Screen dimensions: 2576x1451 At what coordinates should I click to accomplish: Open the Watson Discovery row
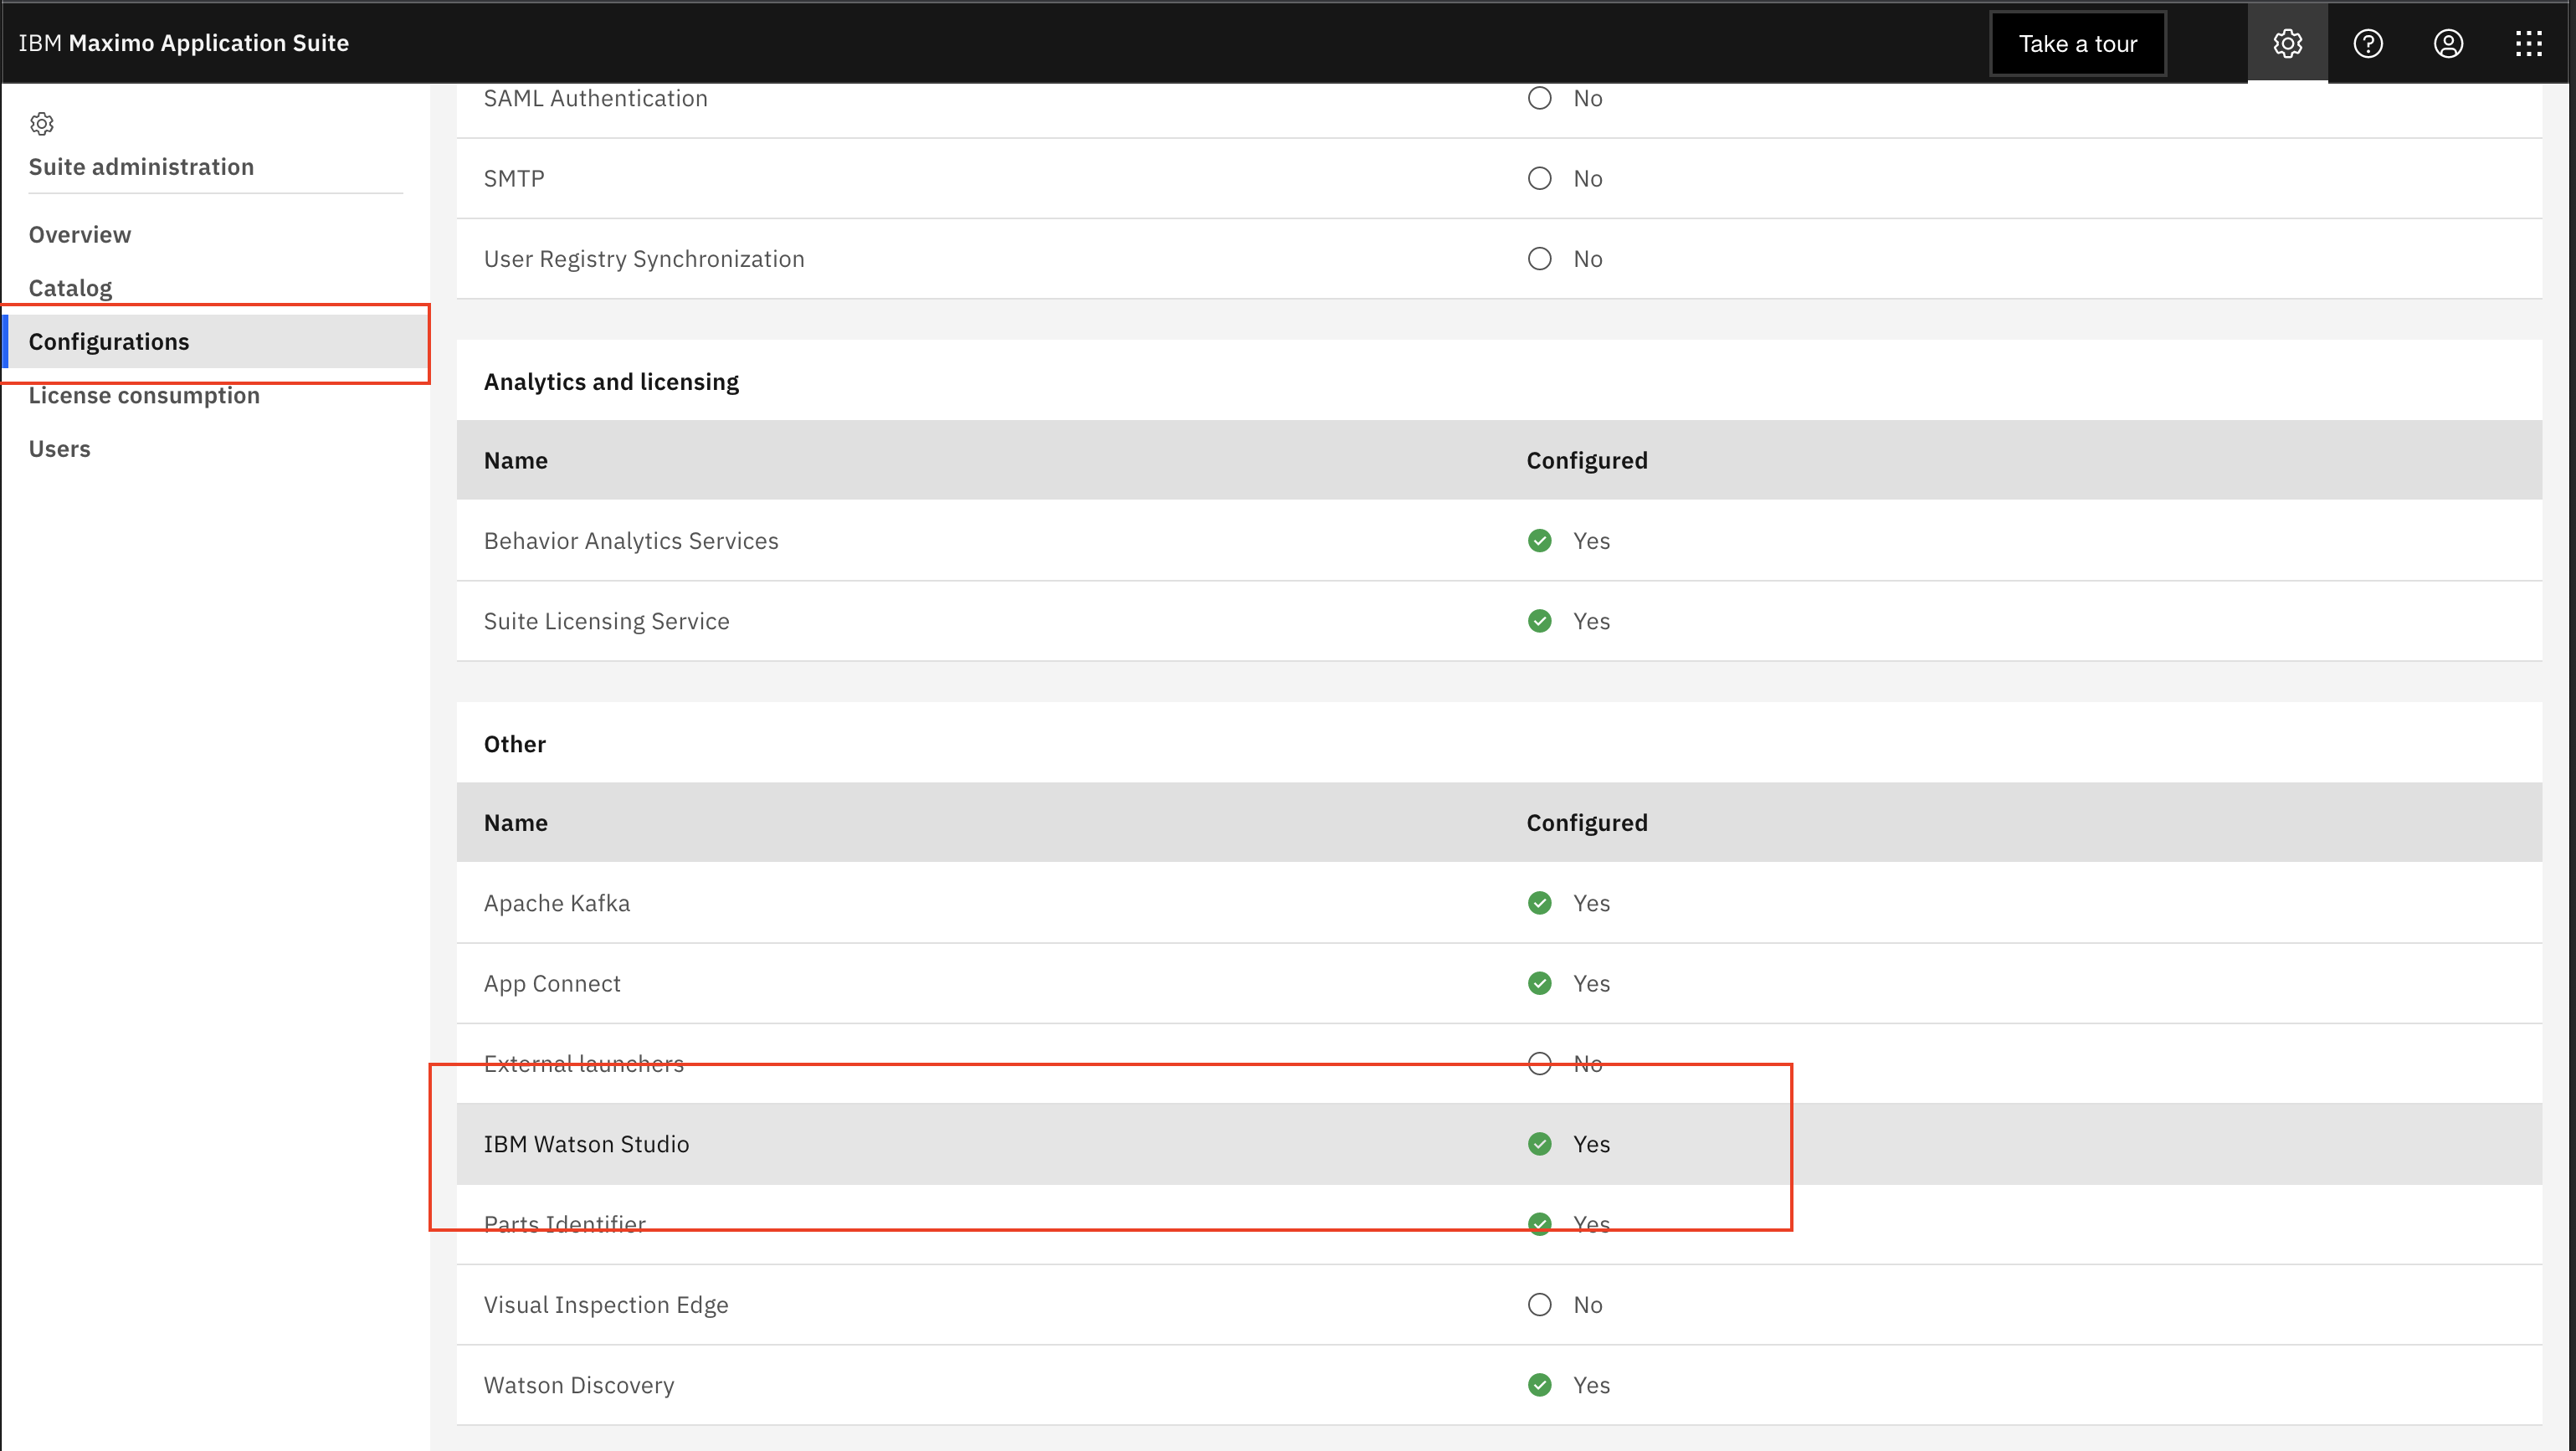(x=1499, y=1385)
